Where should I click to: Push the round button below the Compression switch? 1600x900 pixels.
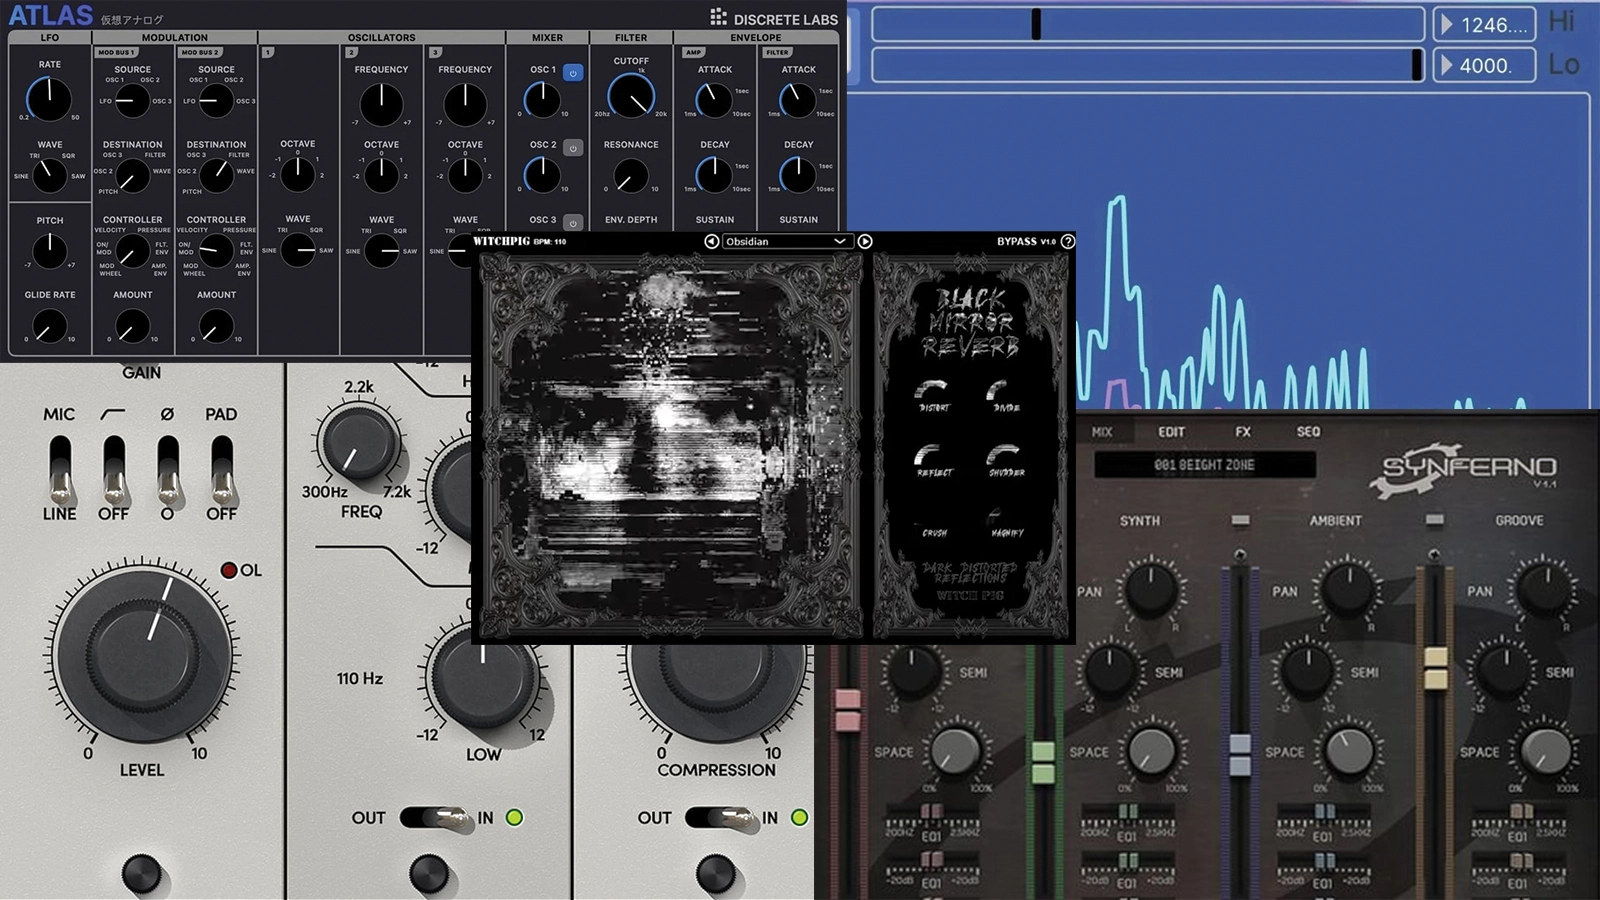coord(716,873)
